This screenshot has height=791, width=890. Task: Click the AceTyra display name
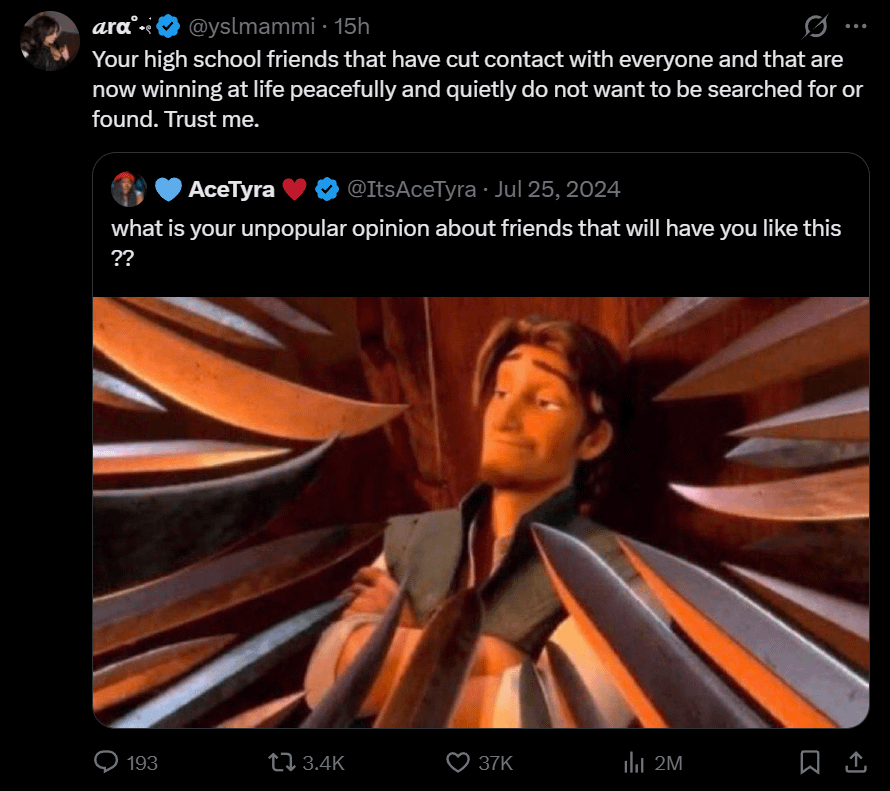231,189
